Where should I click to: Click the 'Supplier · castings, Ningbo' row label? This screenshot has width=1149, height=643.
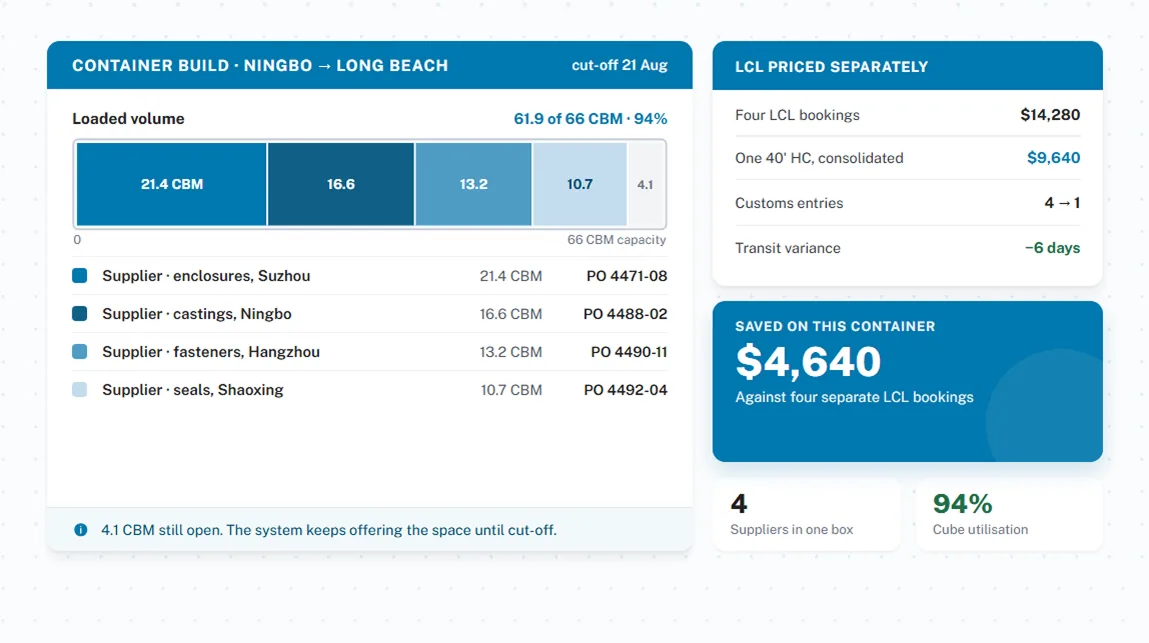pyautogui.click(x=196, y=314)
